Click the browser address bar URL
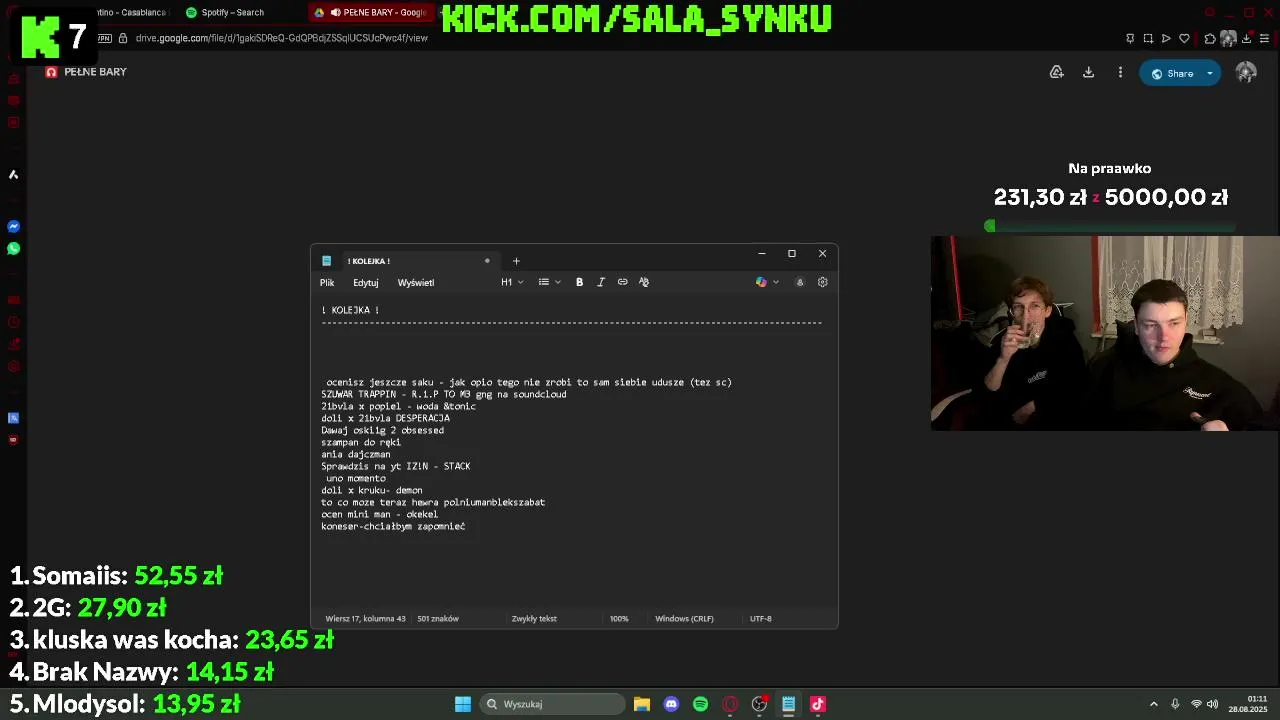This screenshot has width=1280, height=720. tap(282, 38)
